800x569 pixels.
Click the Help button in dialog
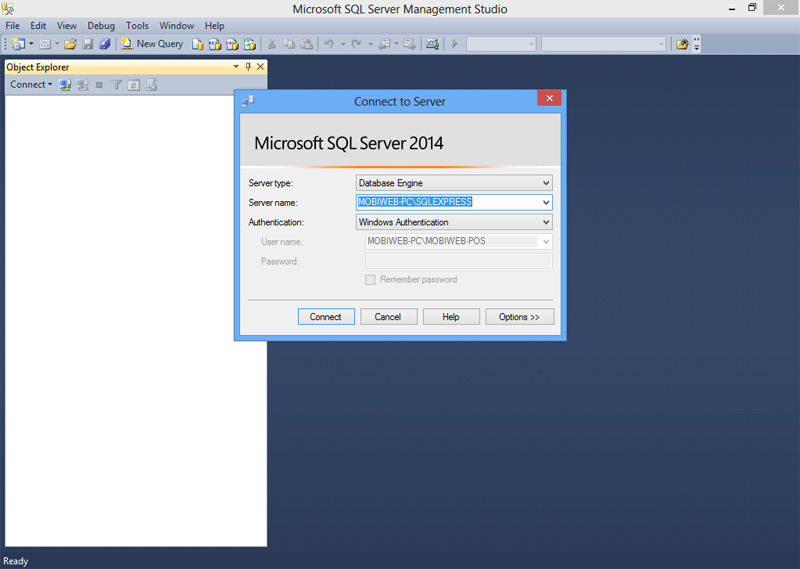click(x=451, y=317)
